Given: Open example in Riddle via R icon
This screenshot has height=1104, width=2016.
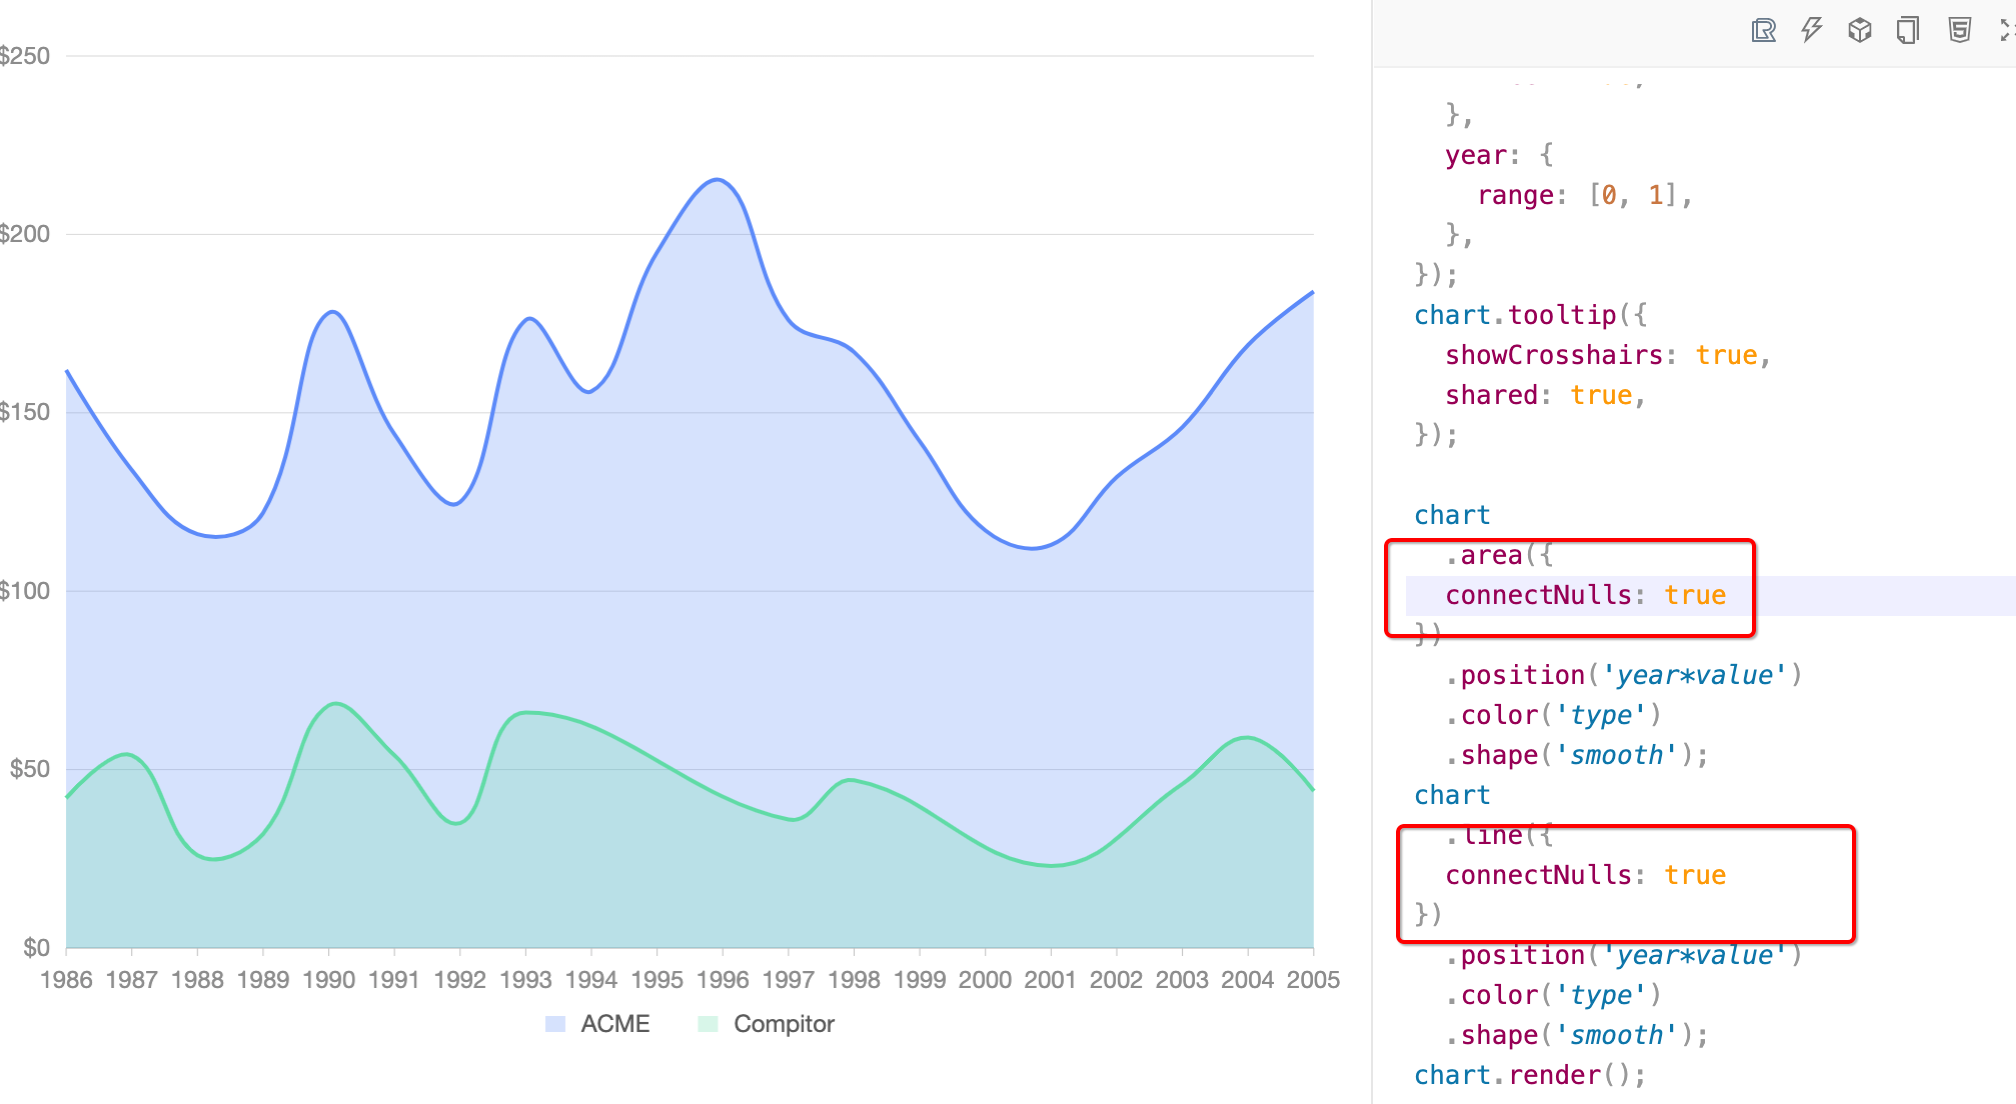Looking at the screenshot, I should [1764, 31].
